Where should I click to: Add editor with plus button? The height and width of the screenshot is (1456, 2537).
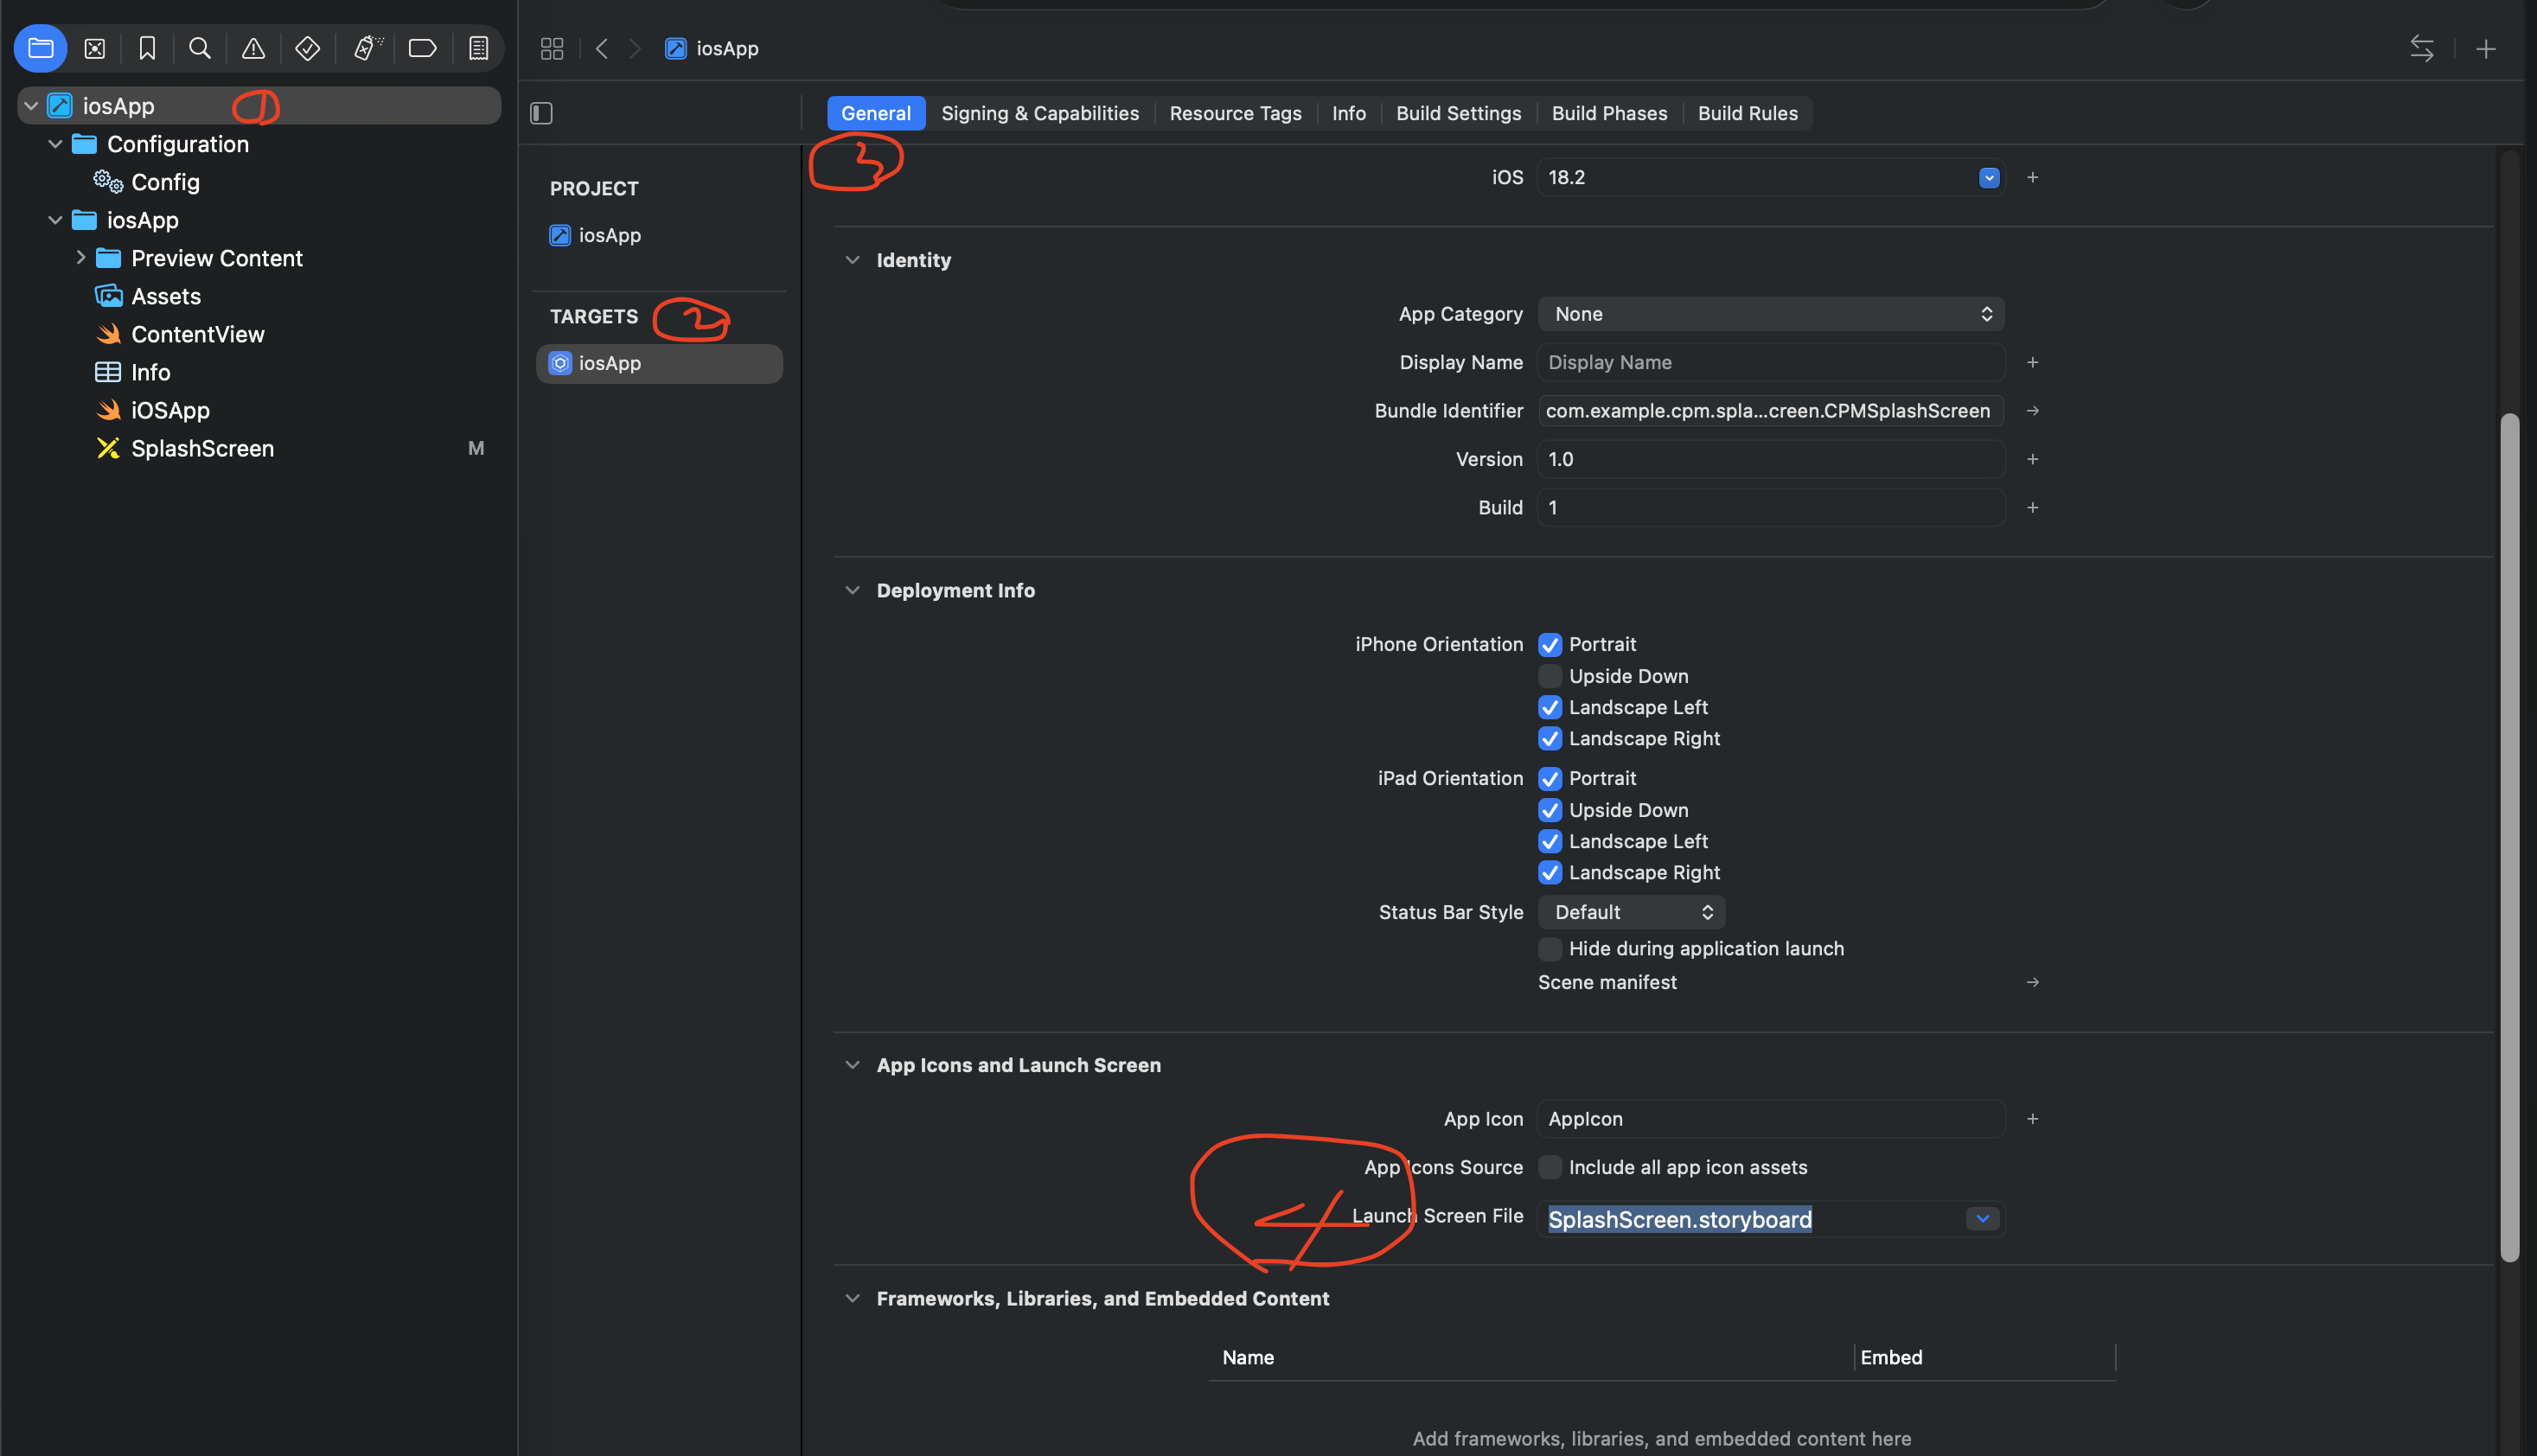[2485, 48]
